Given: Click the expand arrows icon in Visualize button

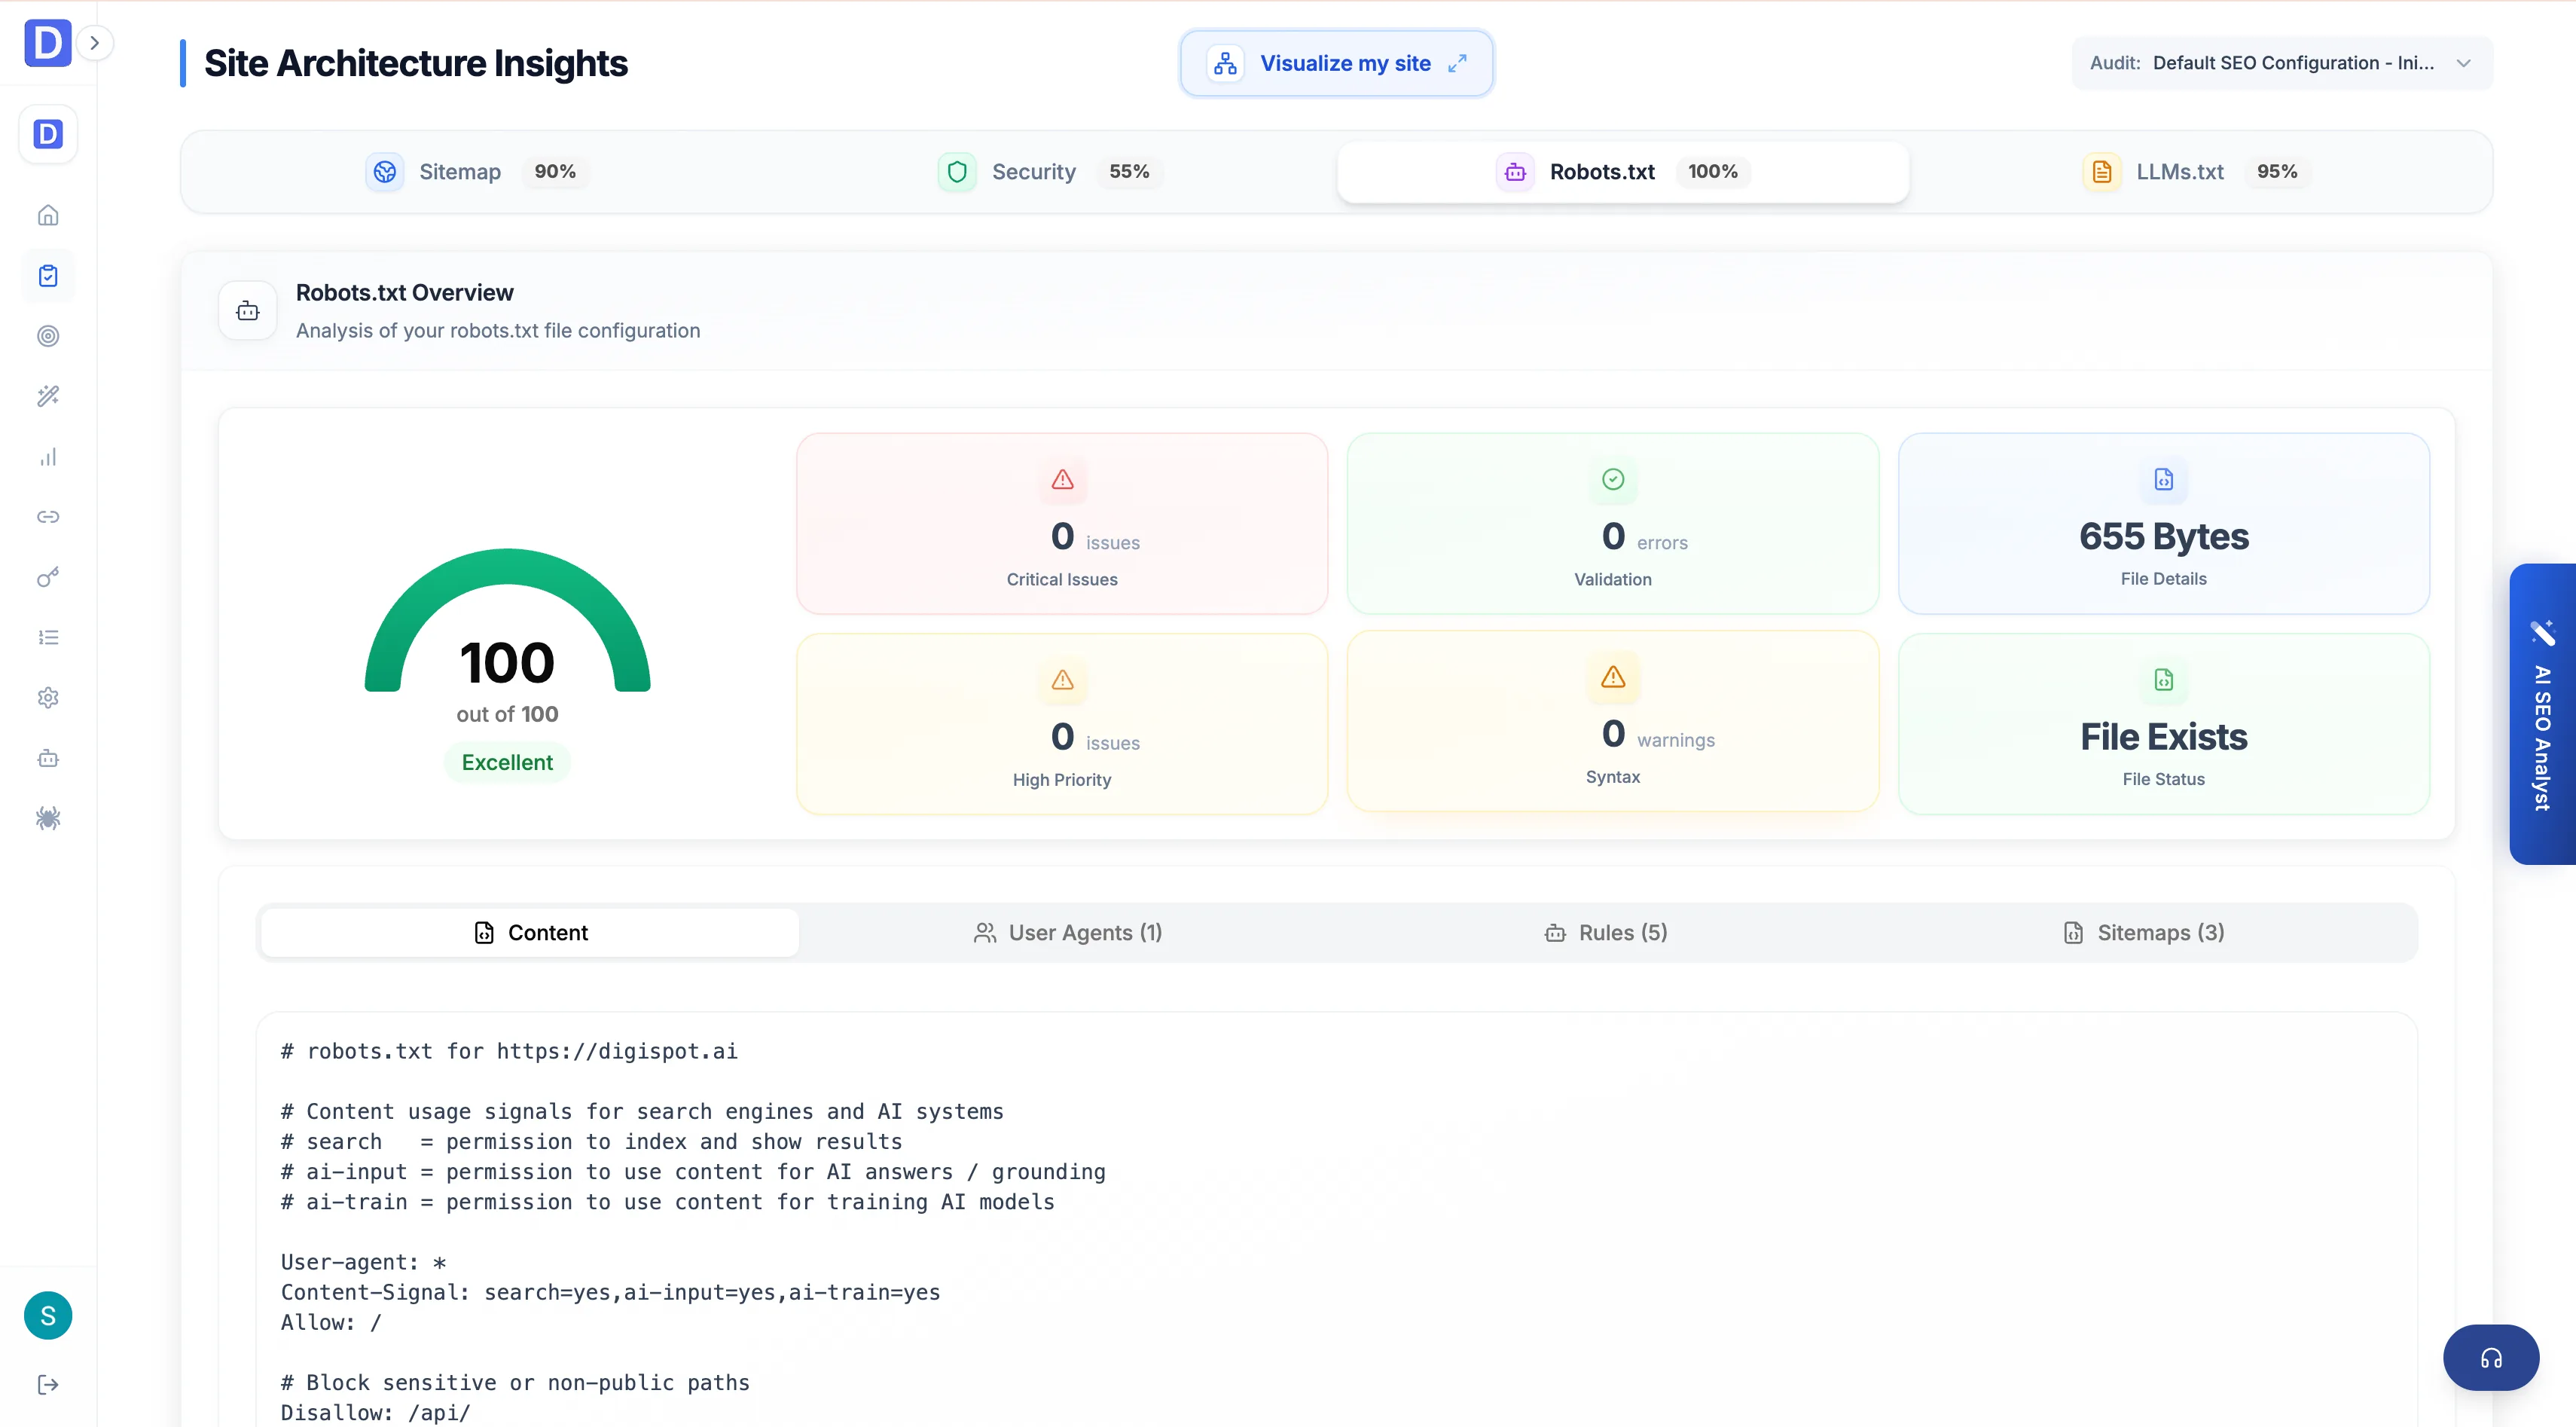Looking at the screenshot, I should [1458, 63].
